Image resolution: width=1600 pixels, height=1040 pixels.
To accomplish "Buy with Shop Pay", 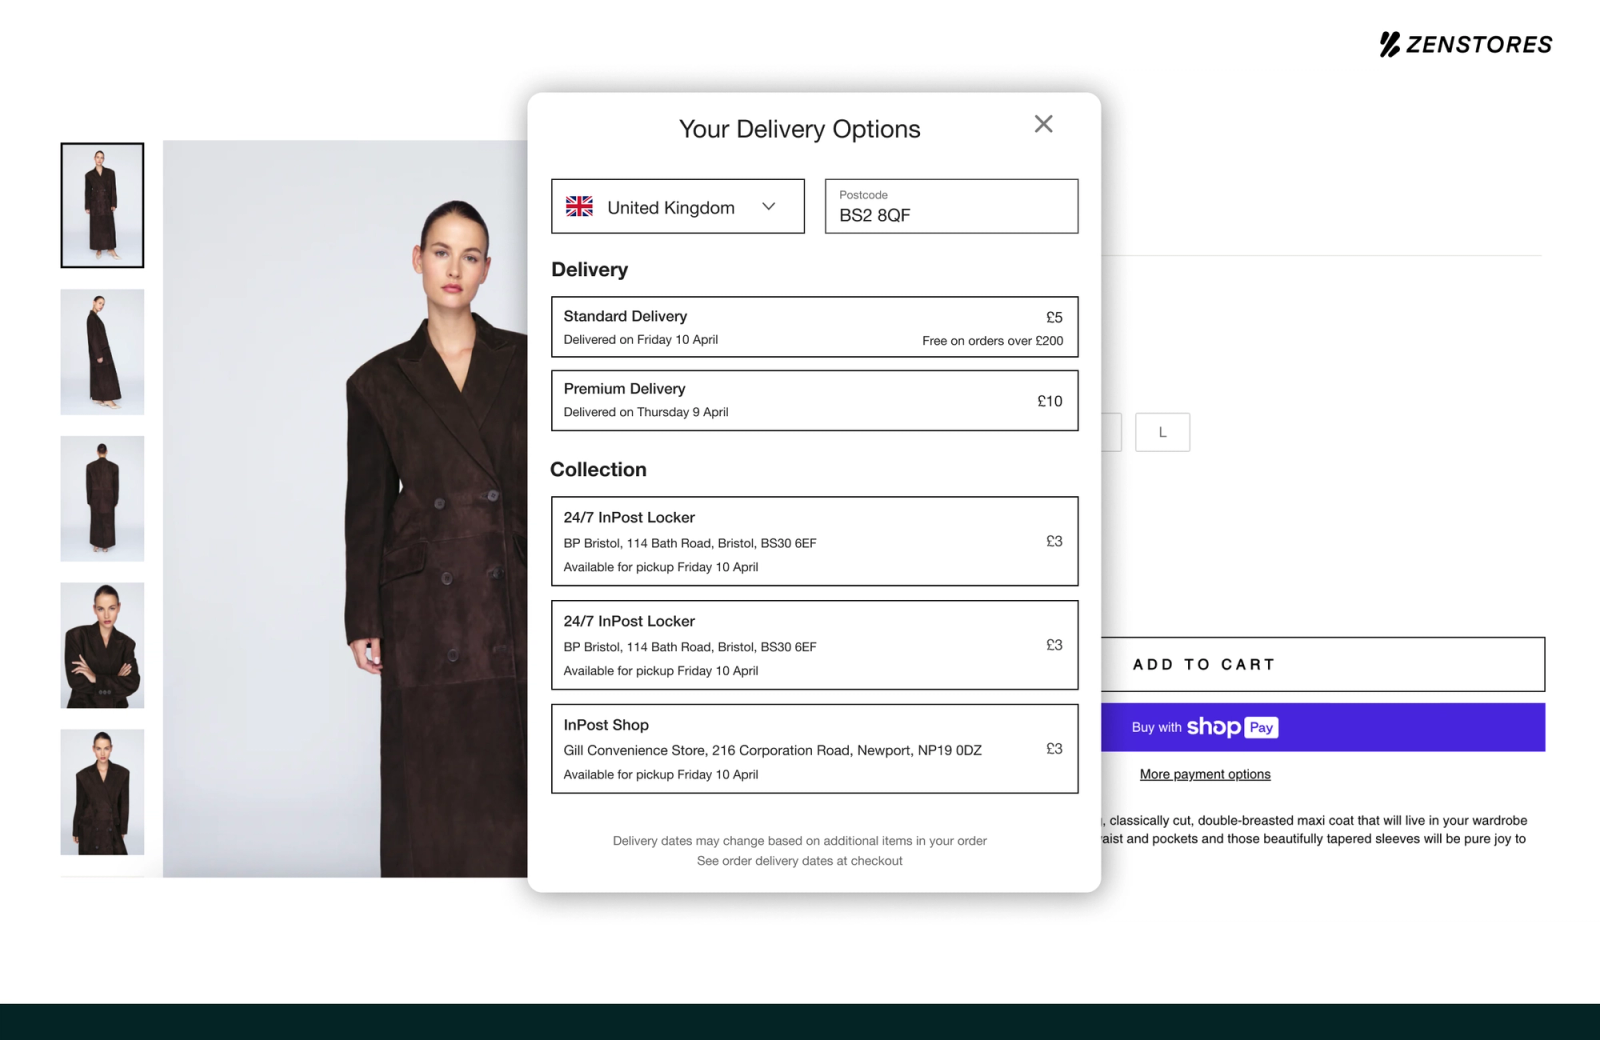I will coord(1322,727).
